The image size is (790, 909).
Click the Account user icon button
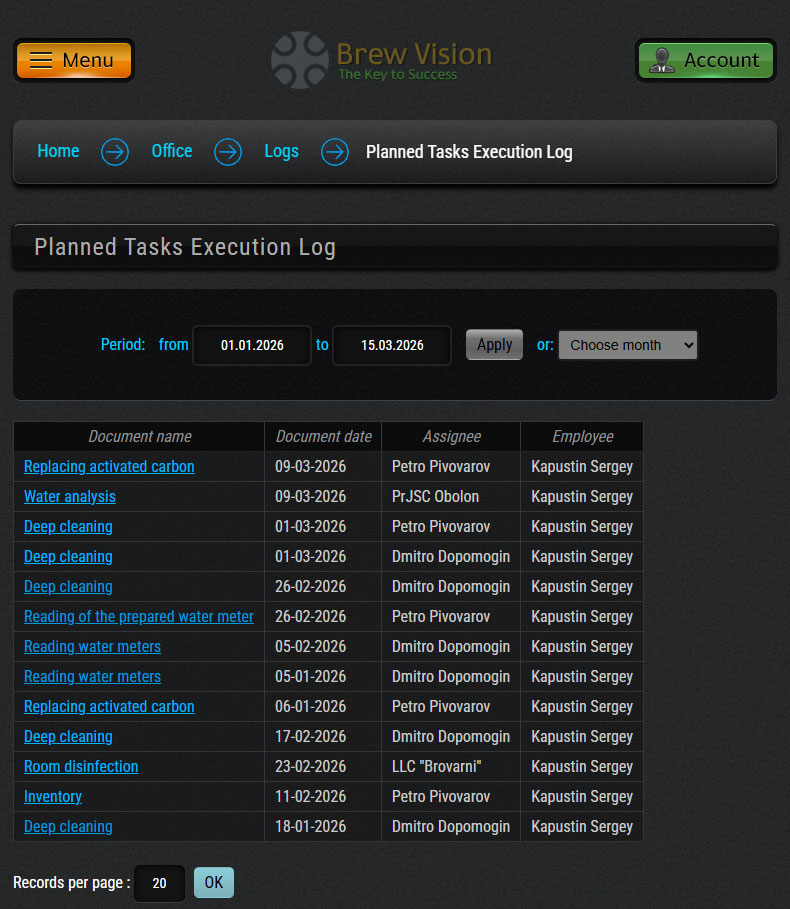(x=705, y=60)
